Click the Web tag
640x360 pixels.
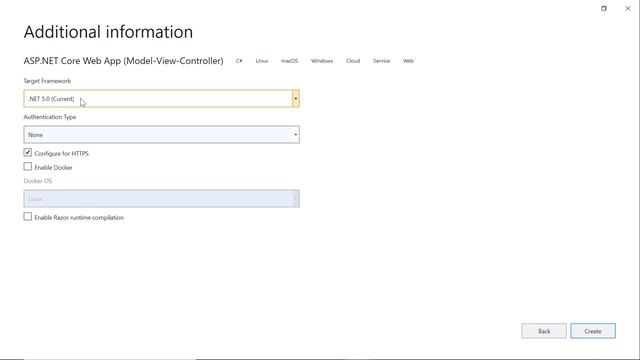pos(408,61)
